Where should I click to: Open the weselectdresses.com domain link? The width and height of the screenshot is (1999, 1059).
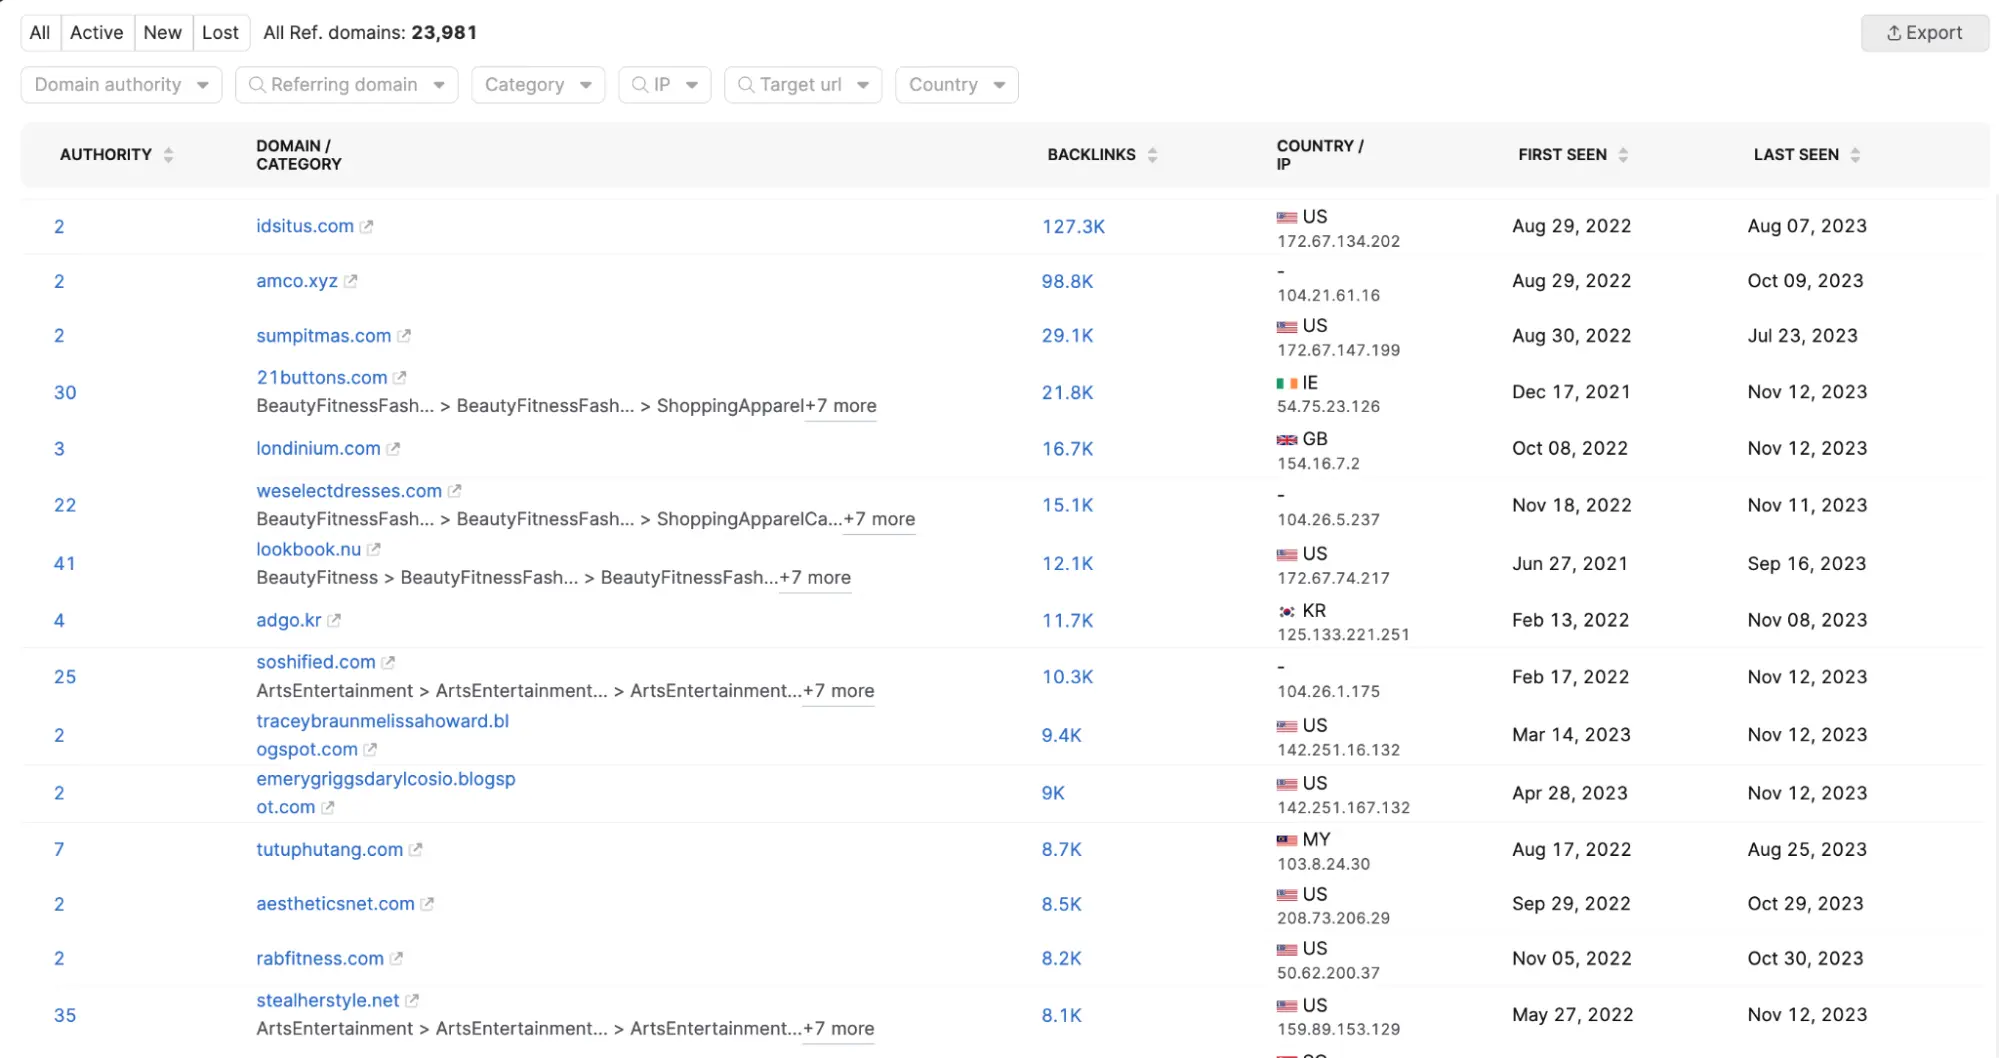pos(348,491)
